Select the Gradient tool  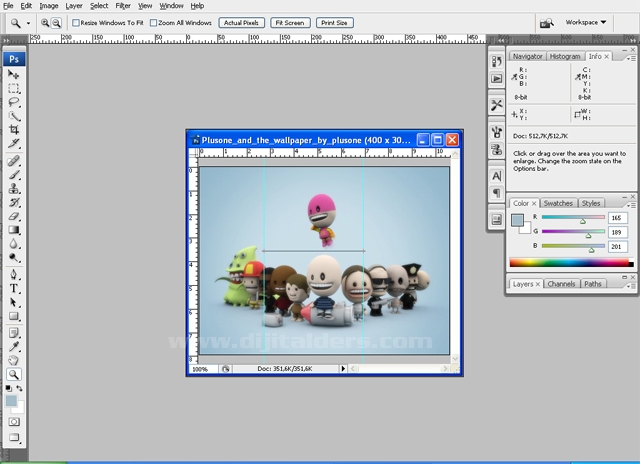13,230
